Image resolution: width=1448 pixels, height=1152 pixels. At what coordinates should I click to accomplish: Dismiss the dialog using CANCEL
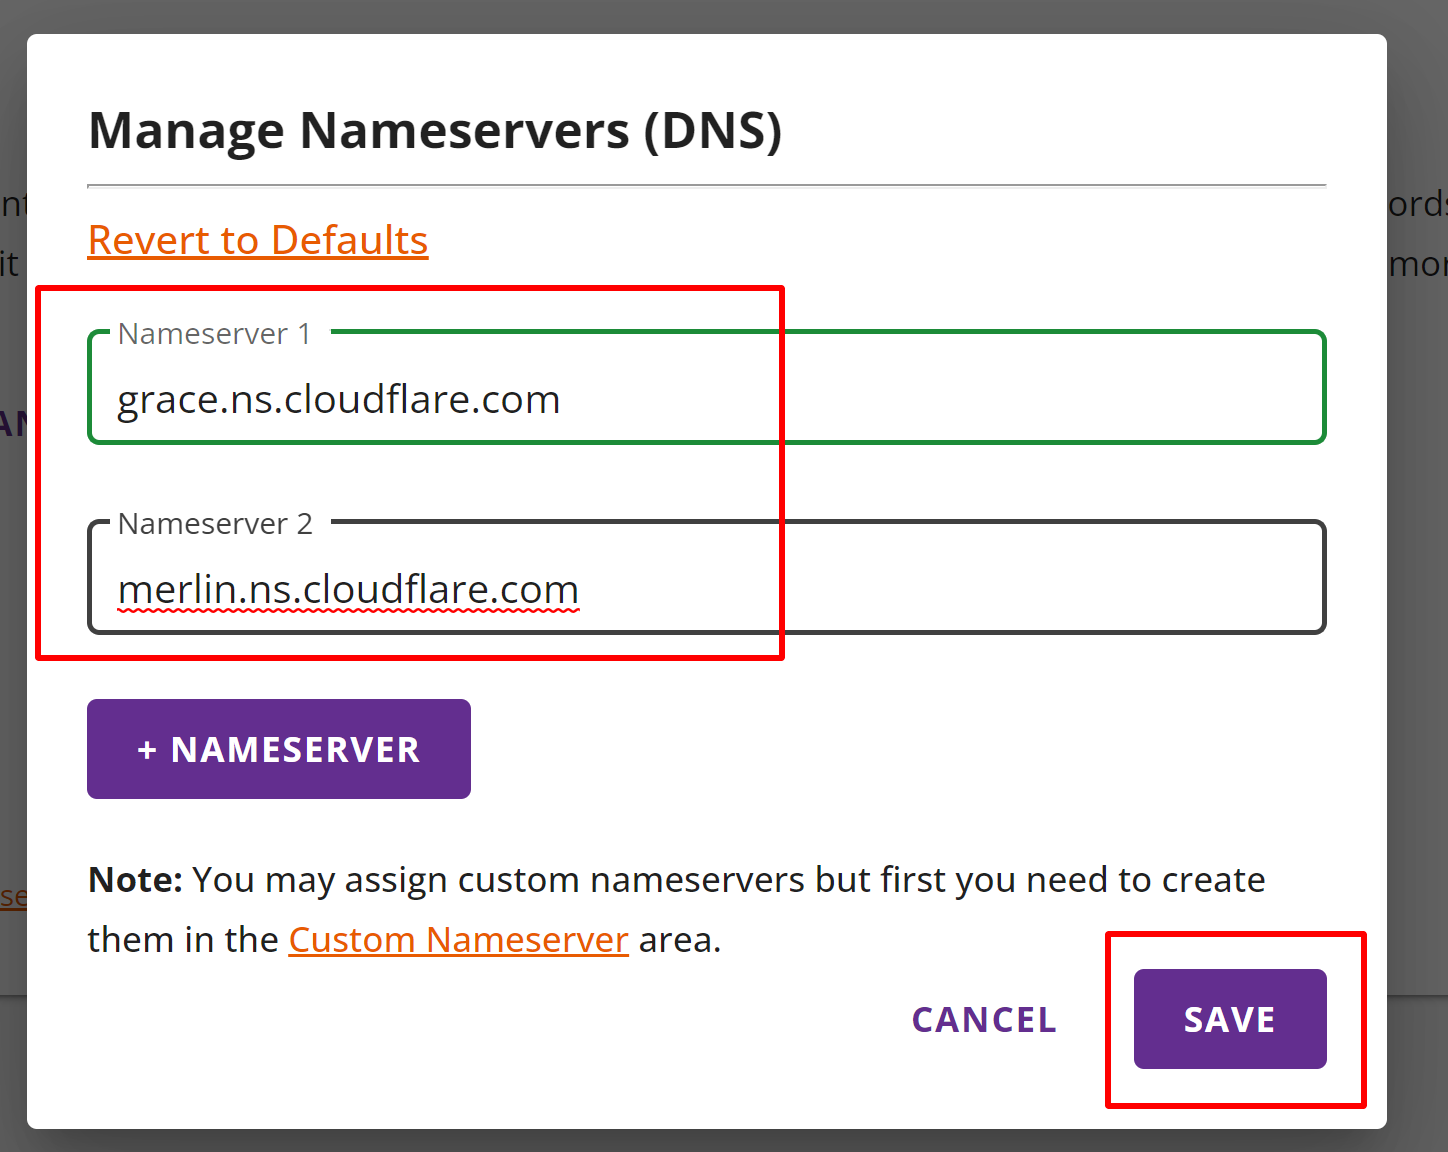[x=983, y=1019]
